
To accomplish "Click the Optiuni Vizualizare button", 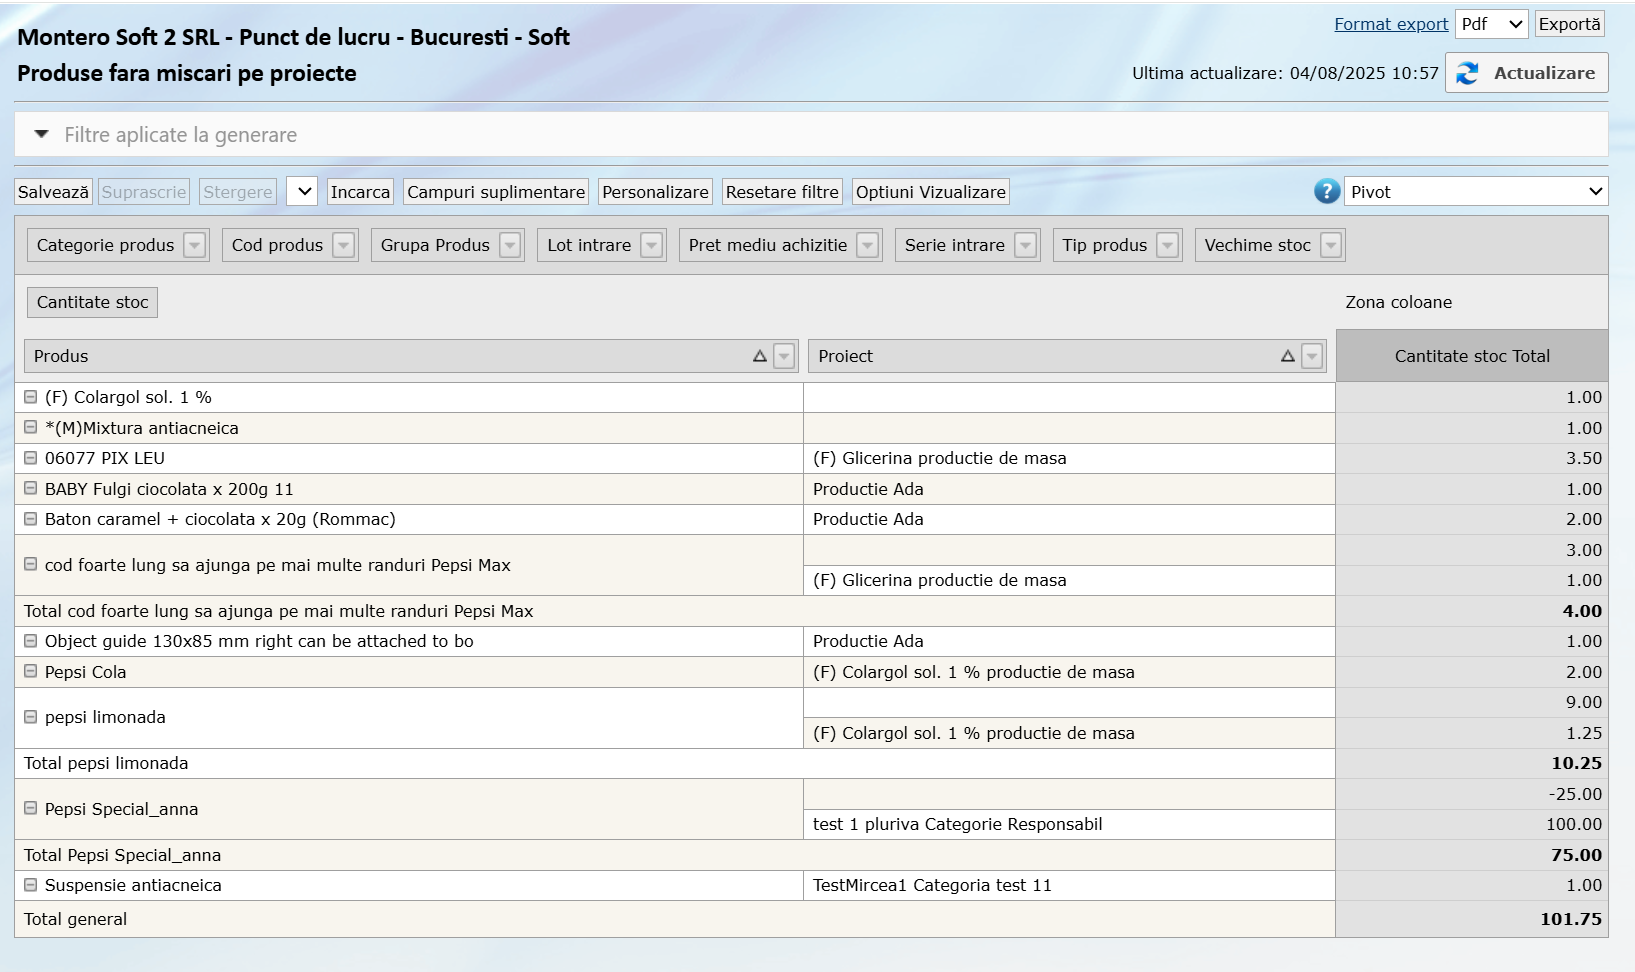I will tap(930, 192).
